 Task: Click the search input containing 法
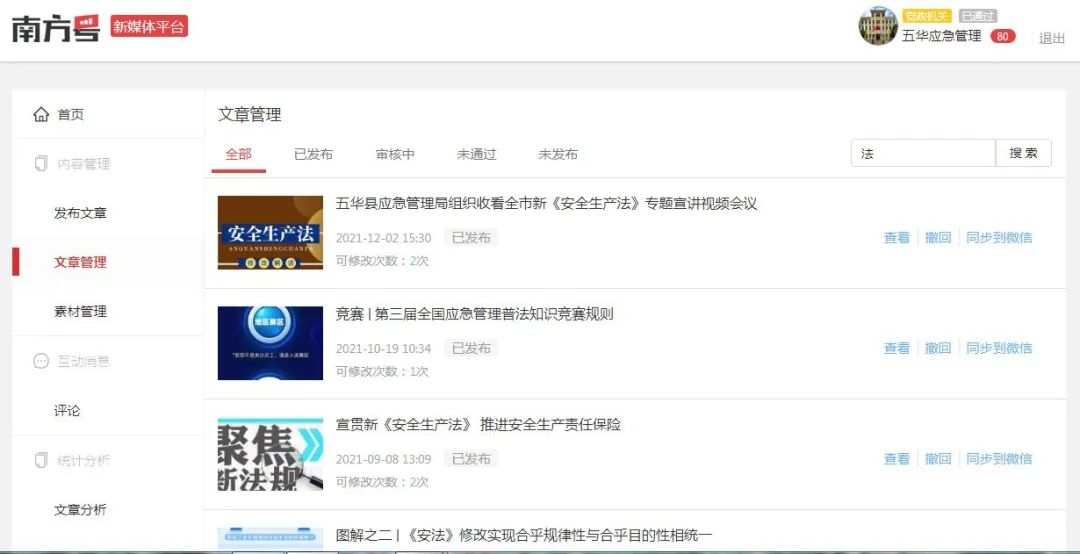pyautogui.click(x=923, y=153)
